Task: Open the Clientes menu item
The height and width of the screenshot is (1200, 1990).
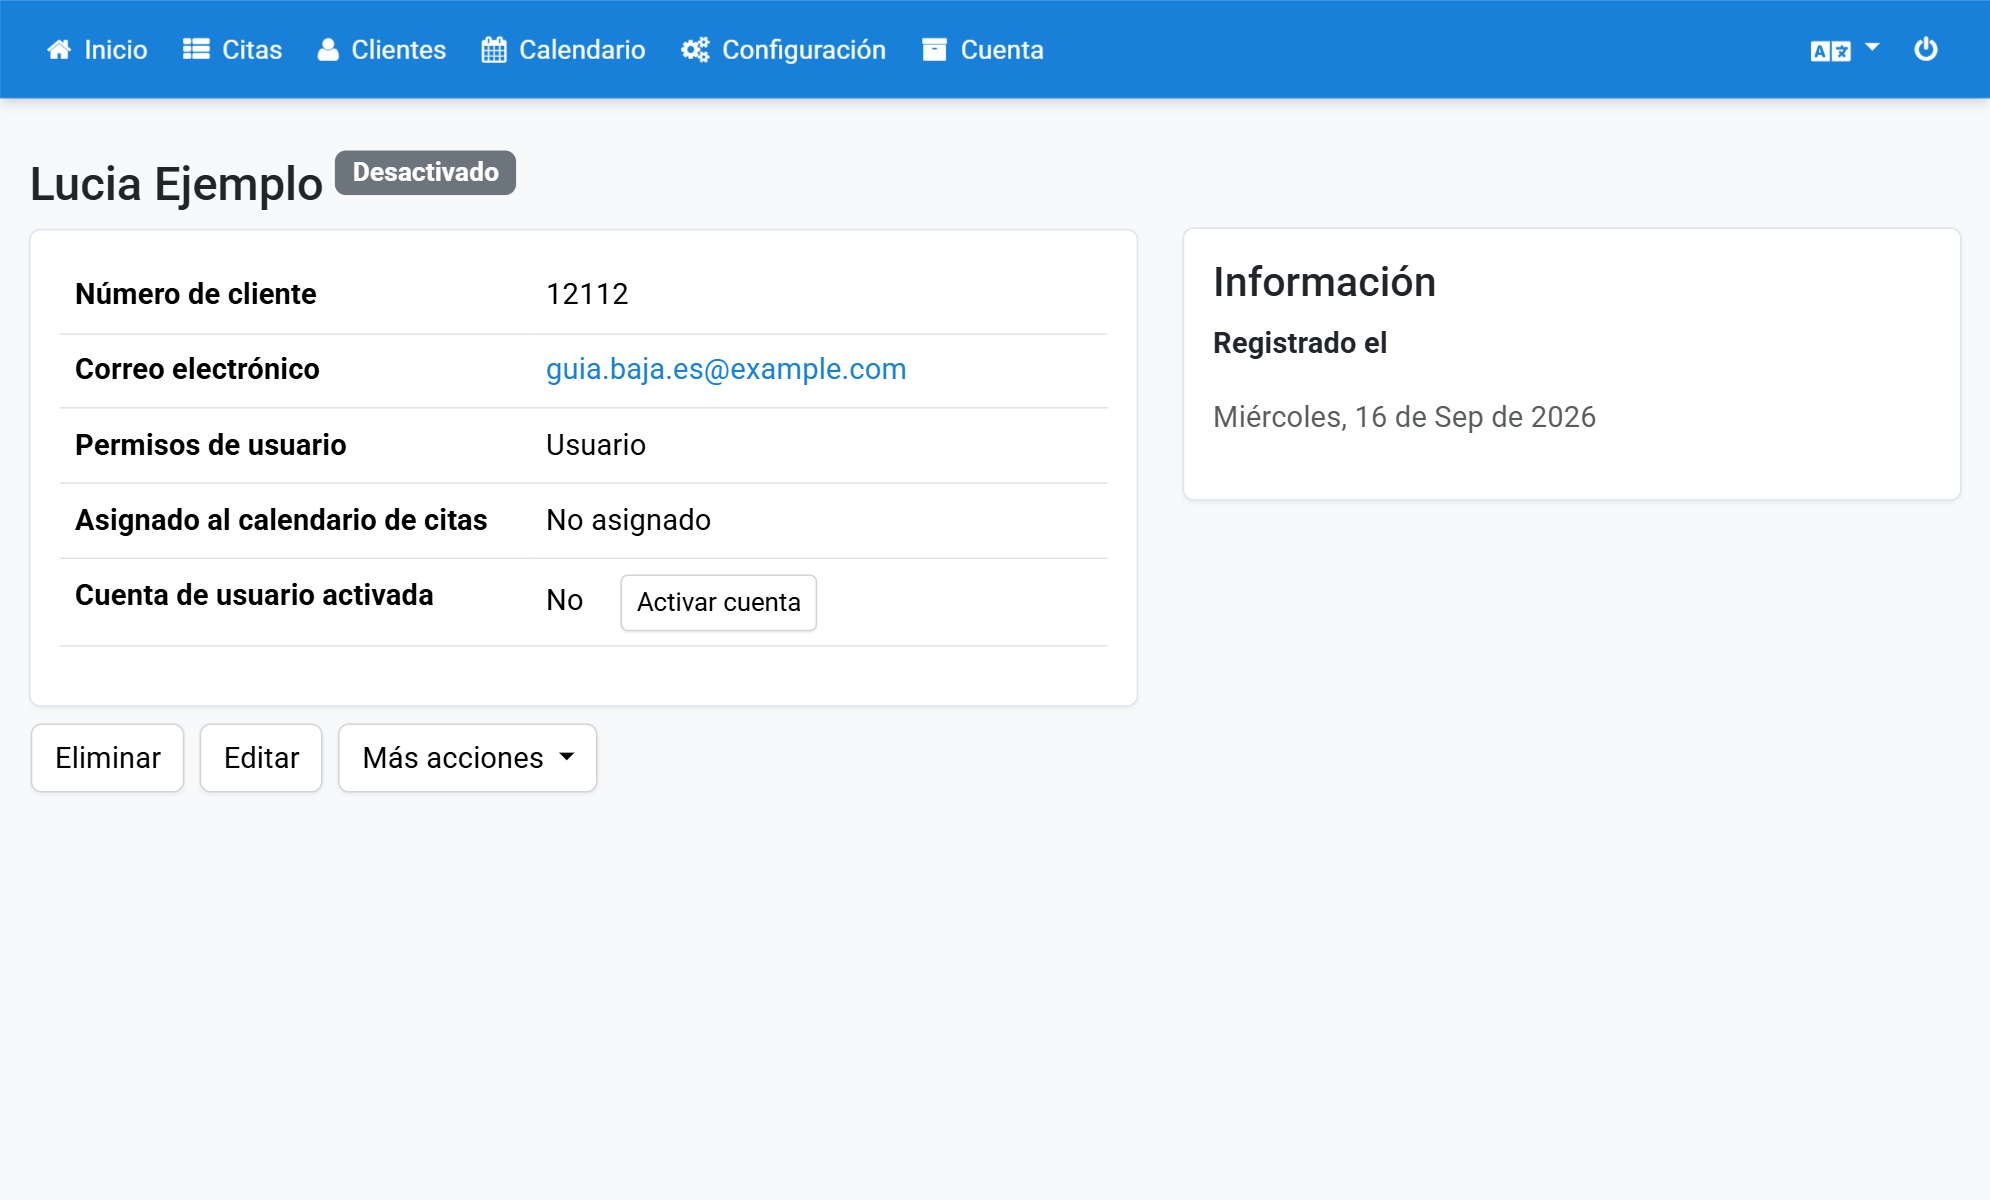Action: click(382, 50)
